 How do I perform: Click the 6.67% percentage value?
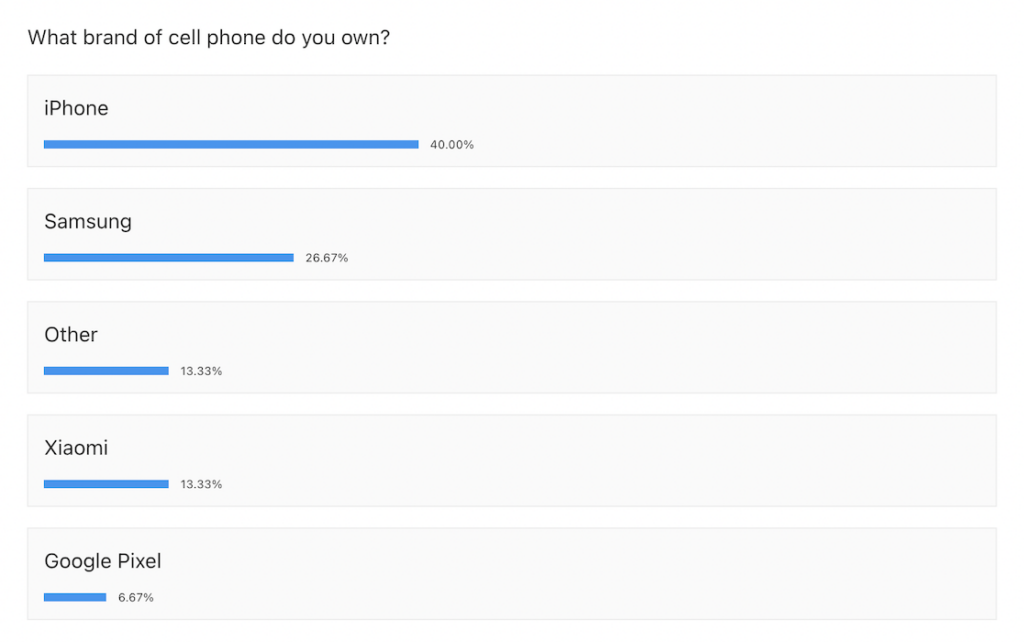(136, 598)
